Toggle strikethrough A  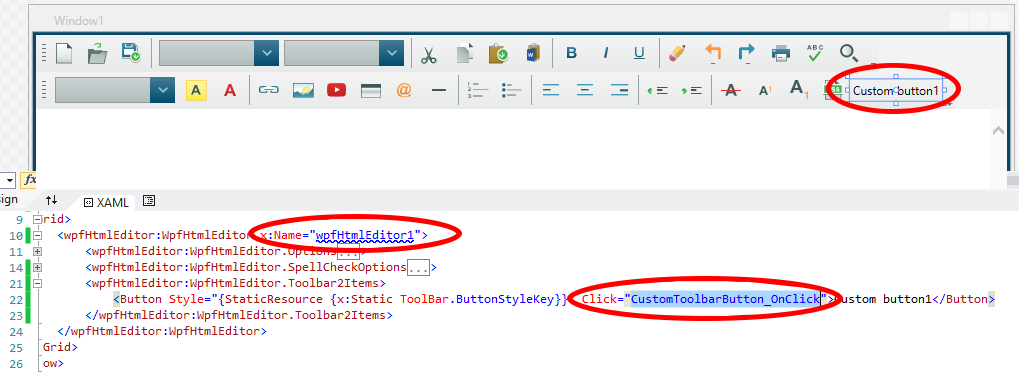(x=732, y=90)
